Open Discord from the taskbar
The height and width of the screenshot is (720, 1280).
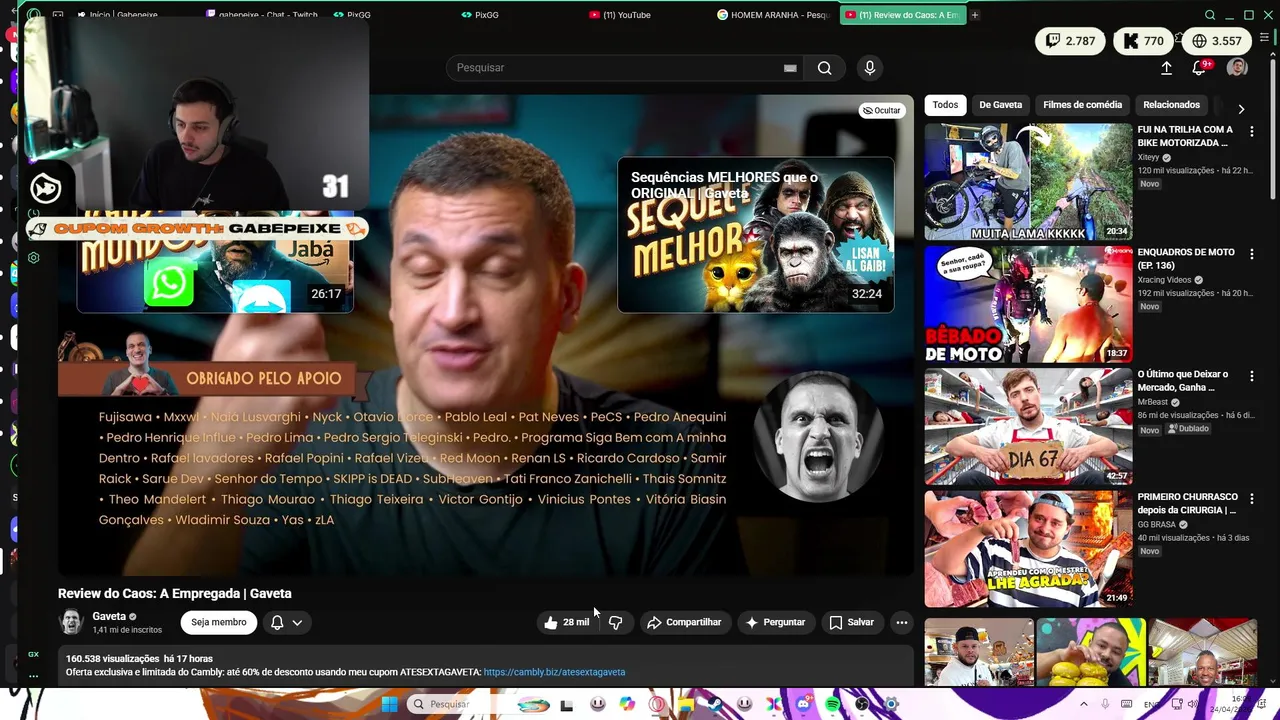pos(803,704)
